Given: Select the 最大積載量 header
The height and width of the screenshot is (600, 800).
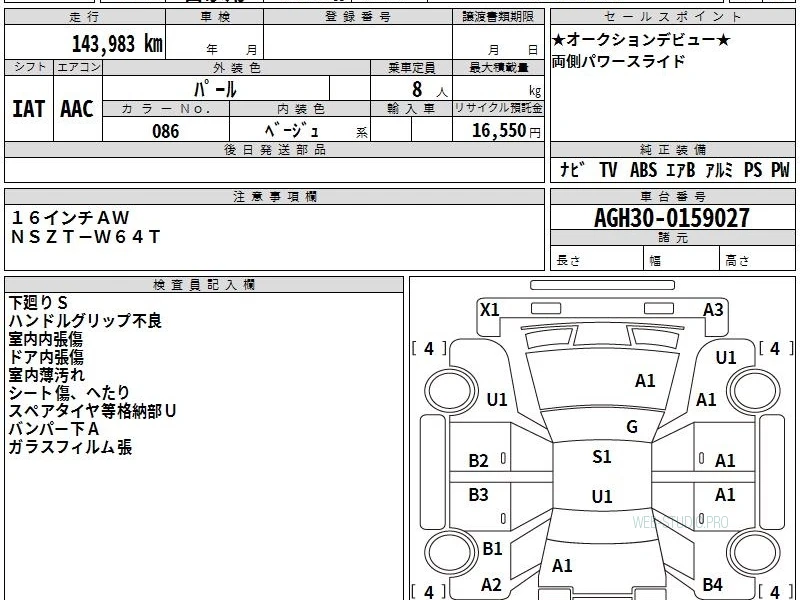Looking at the screenshot, I should [498, 67].
